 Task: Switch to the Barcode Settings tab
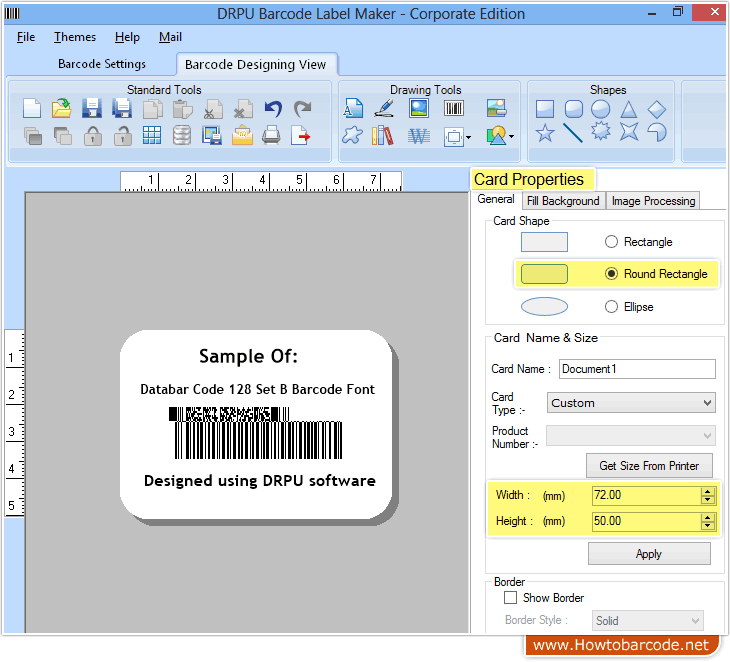point(102,64)
